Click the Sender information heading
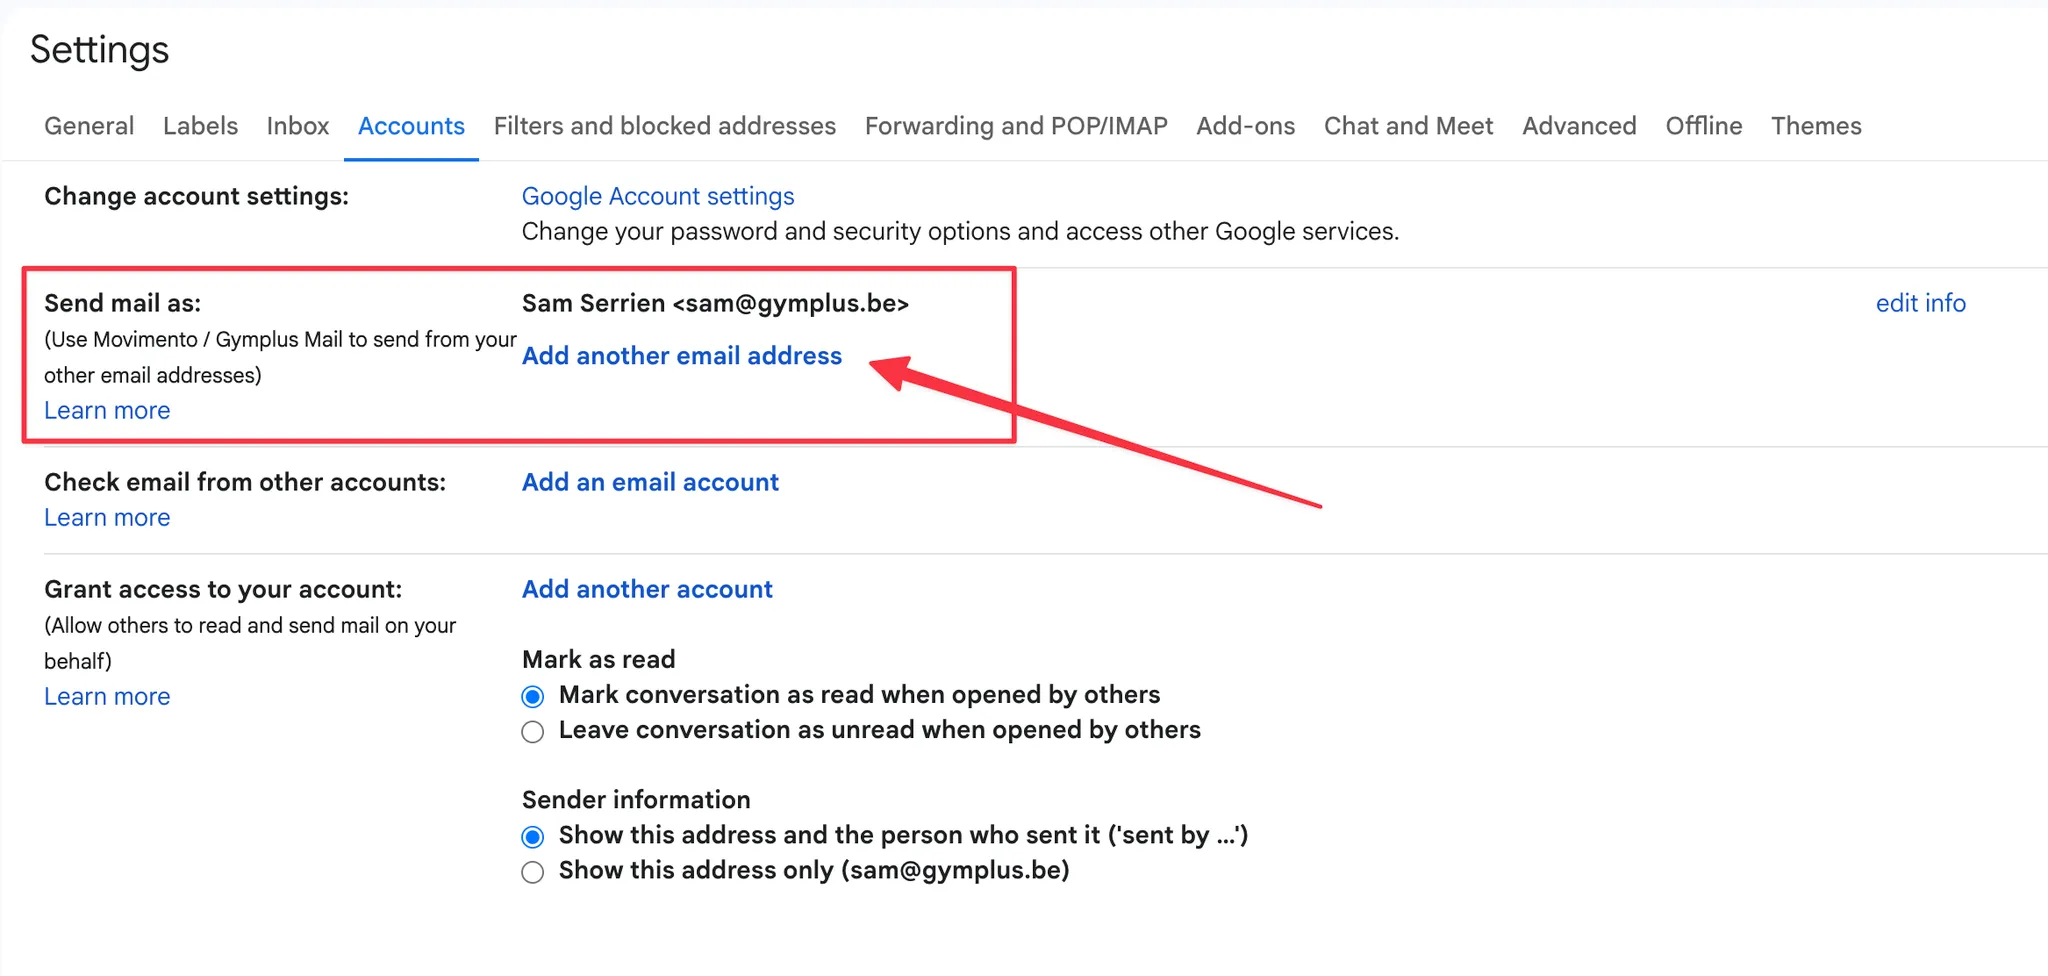This screenshot has width=2048, height=976. coord(636,800)
